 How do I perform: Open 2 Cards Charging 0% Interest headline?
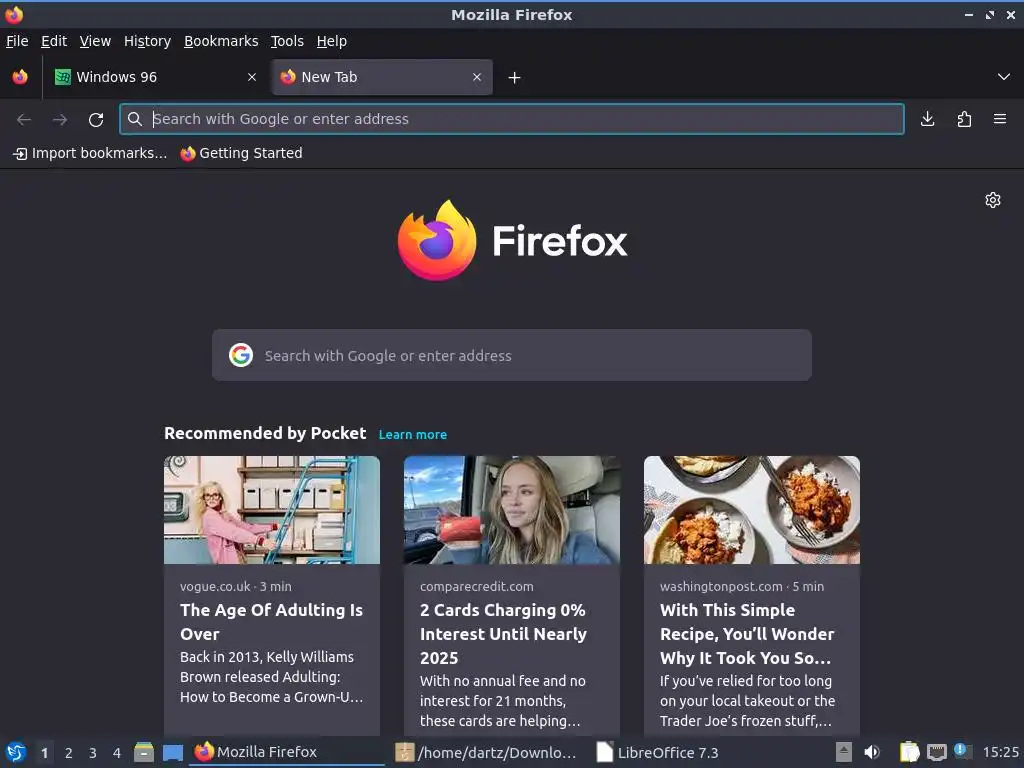[503, 634]
